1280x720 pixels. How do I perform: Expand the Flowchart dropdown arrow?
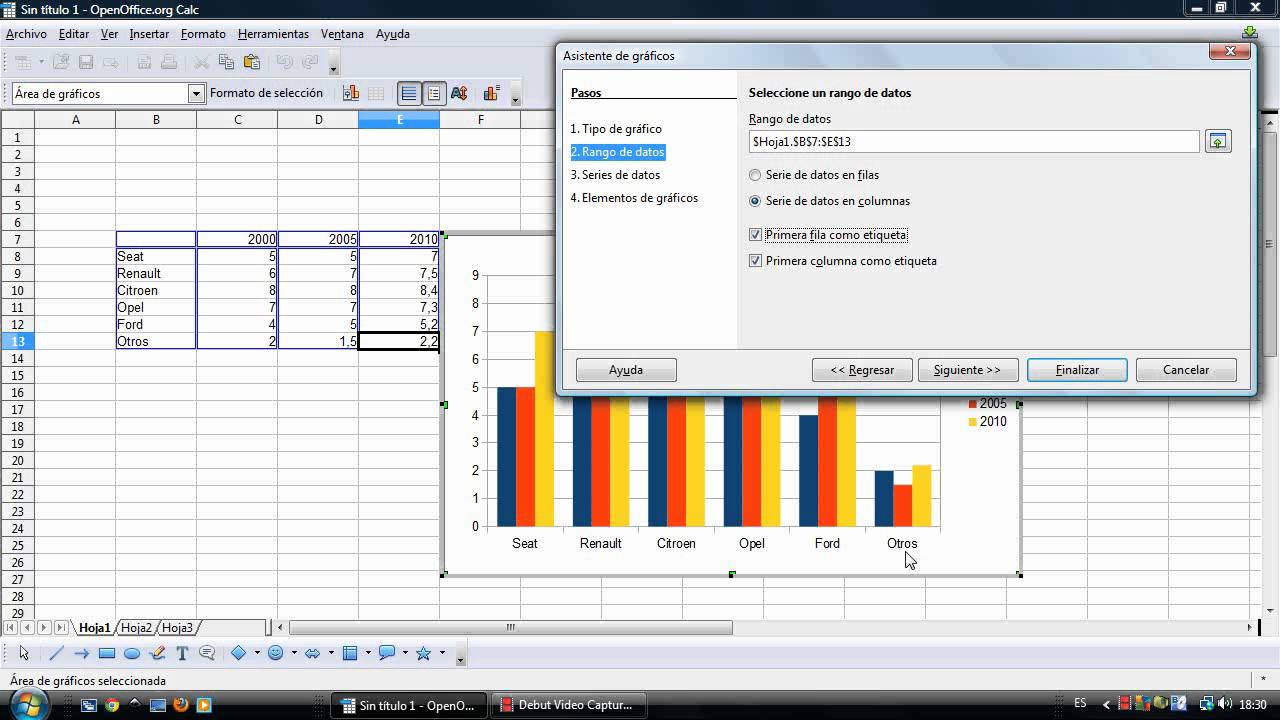tap(368, 653)
